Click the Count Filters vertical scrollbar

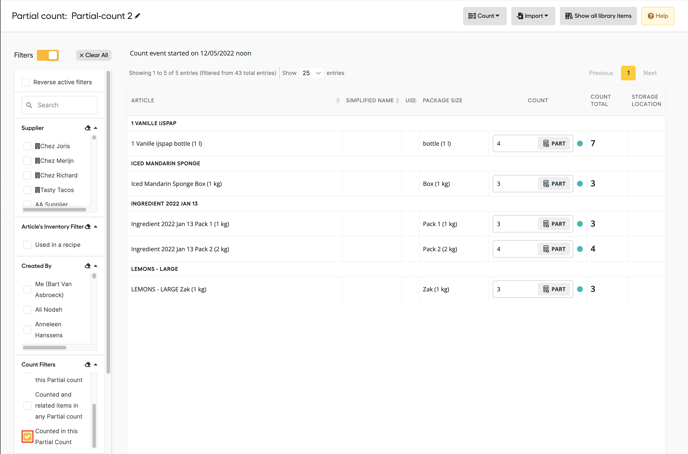pos(94,425)
